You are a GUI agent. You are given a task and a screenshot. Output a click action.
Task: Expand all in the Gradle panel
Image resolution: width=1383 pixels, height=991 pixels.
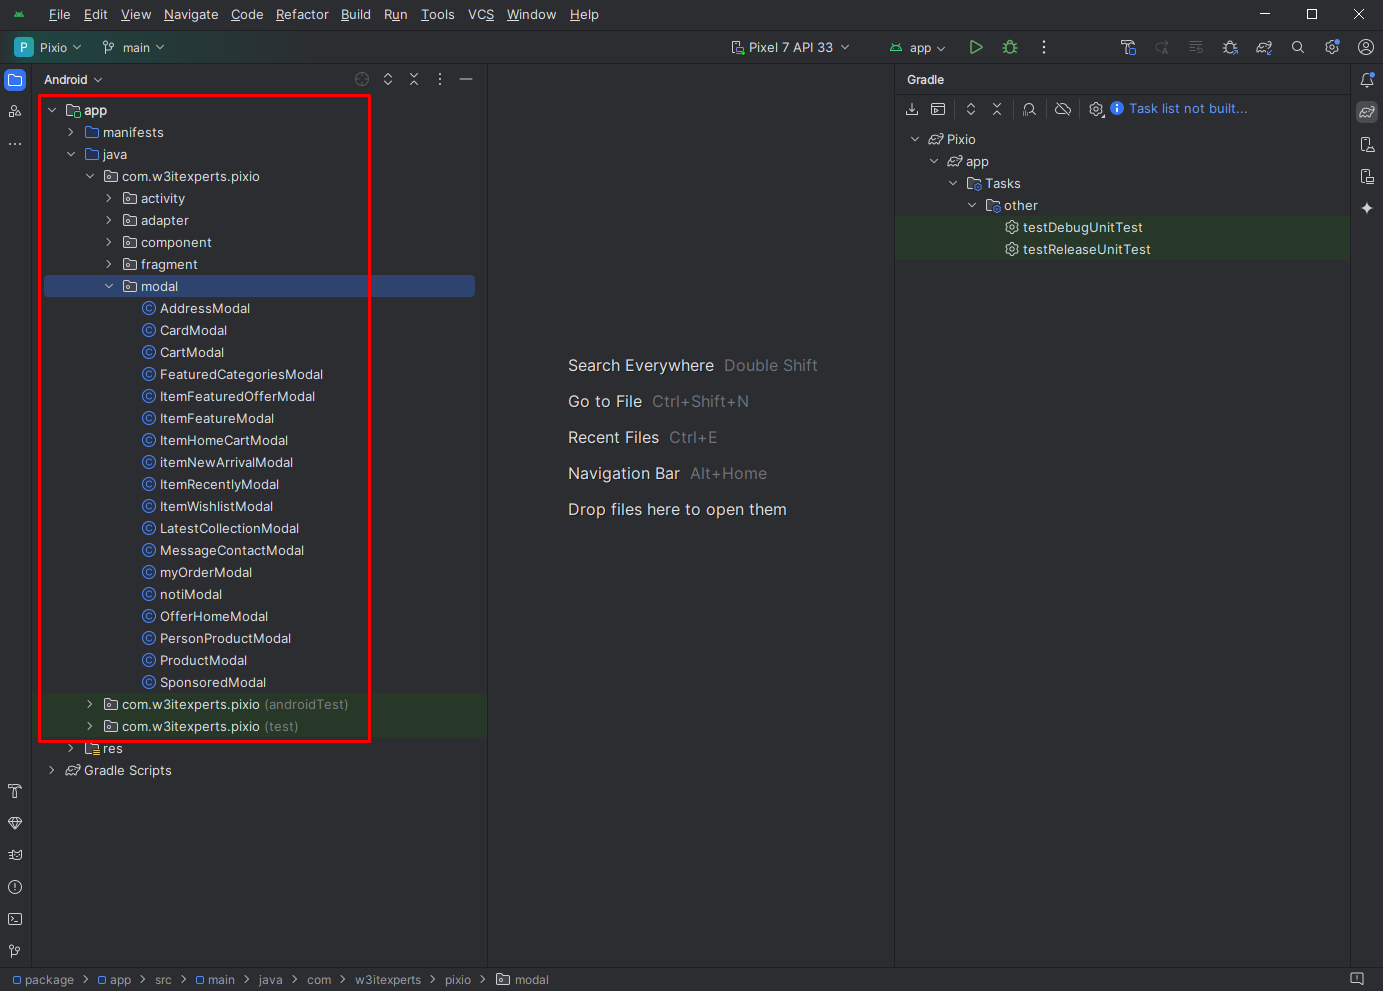[x=971, y=109]
